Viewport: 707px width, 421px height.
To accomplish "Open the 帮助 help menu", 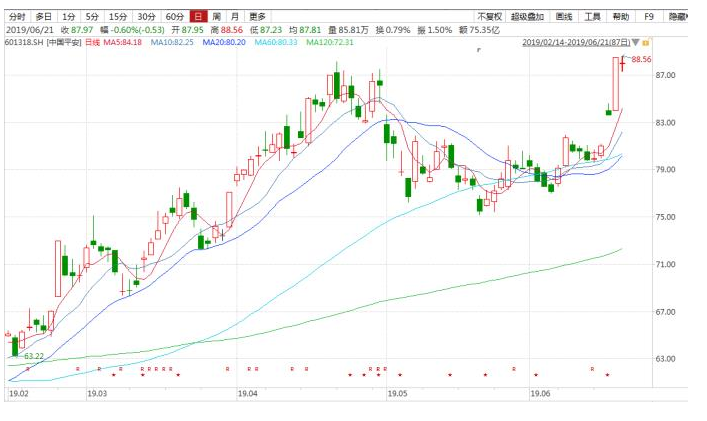I will tap(622, 17).
